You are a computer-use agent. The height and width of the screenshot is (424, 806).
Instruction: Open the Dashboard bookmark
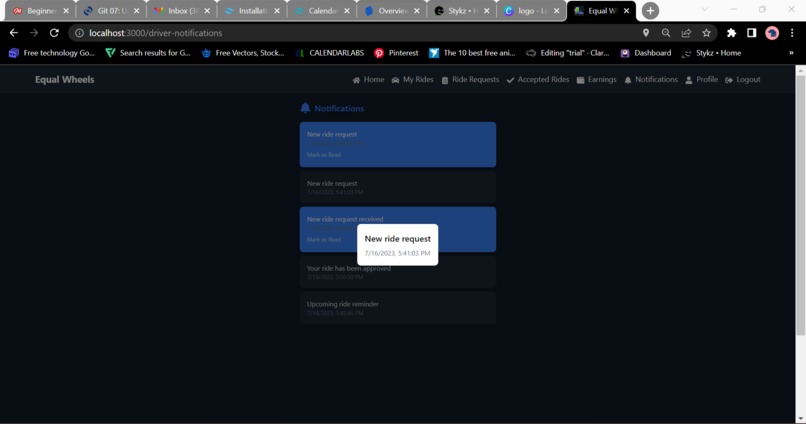pyautogui.click(x=646, y=53)
